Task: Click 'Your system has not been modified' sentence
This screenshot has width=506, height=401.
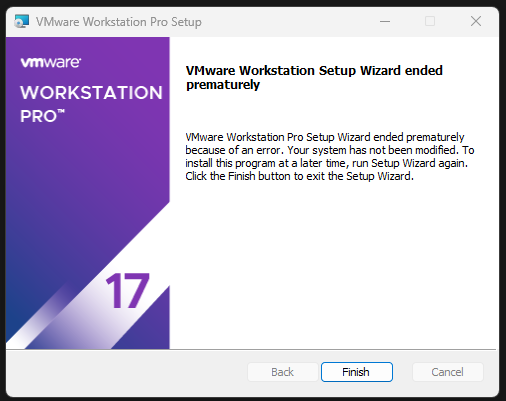Action: pos(373,150)
